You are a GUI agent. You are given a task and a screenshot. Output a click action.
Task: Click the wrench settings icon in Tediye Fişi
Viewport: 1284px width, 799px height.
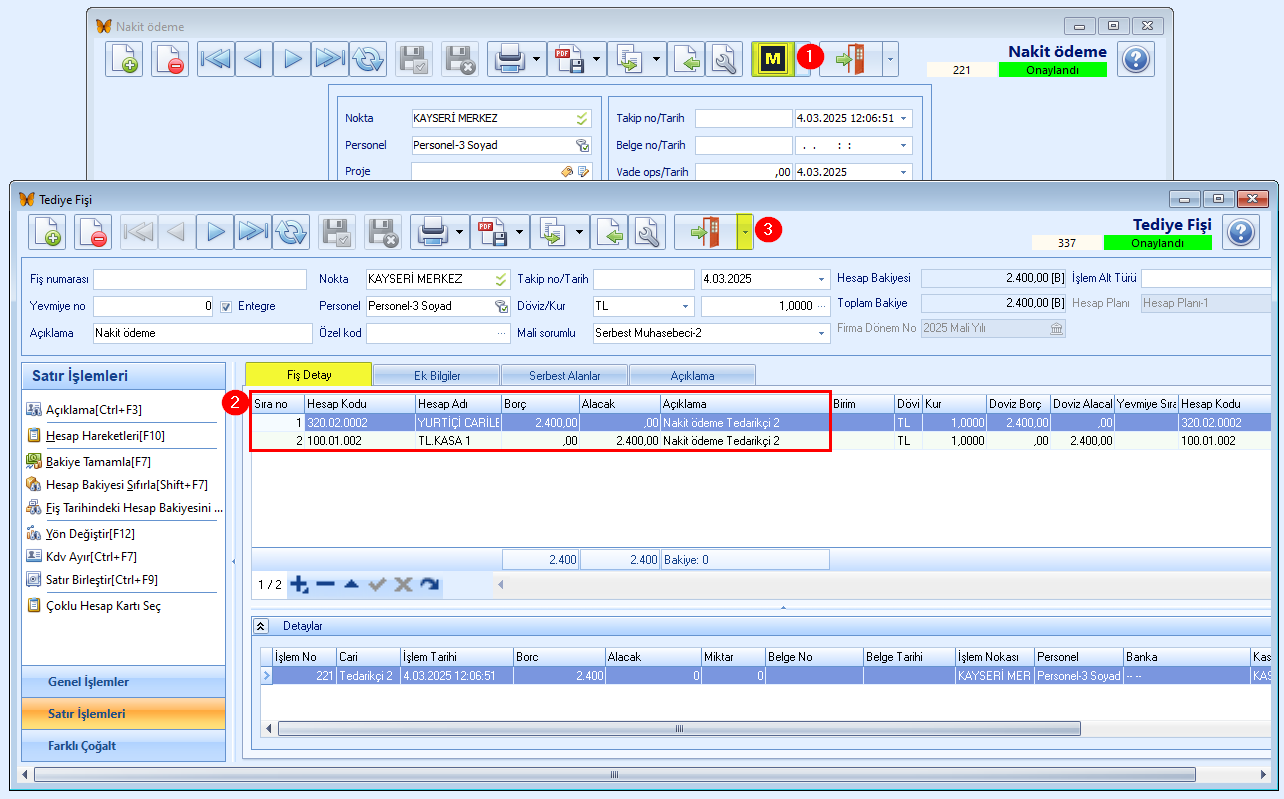pyautogui.click(x=647, y=232)
